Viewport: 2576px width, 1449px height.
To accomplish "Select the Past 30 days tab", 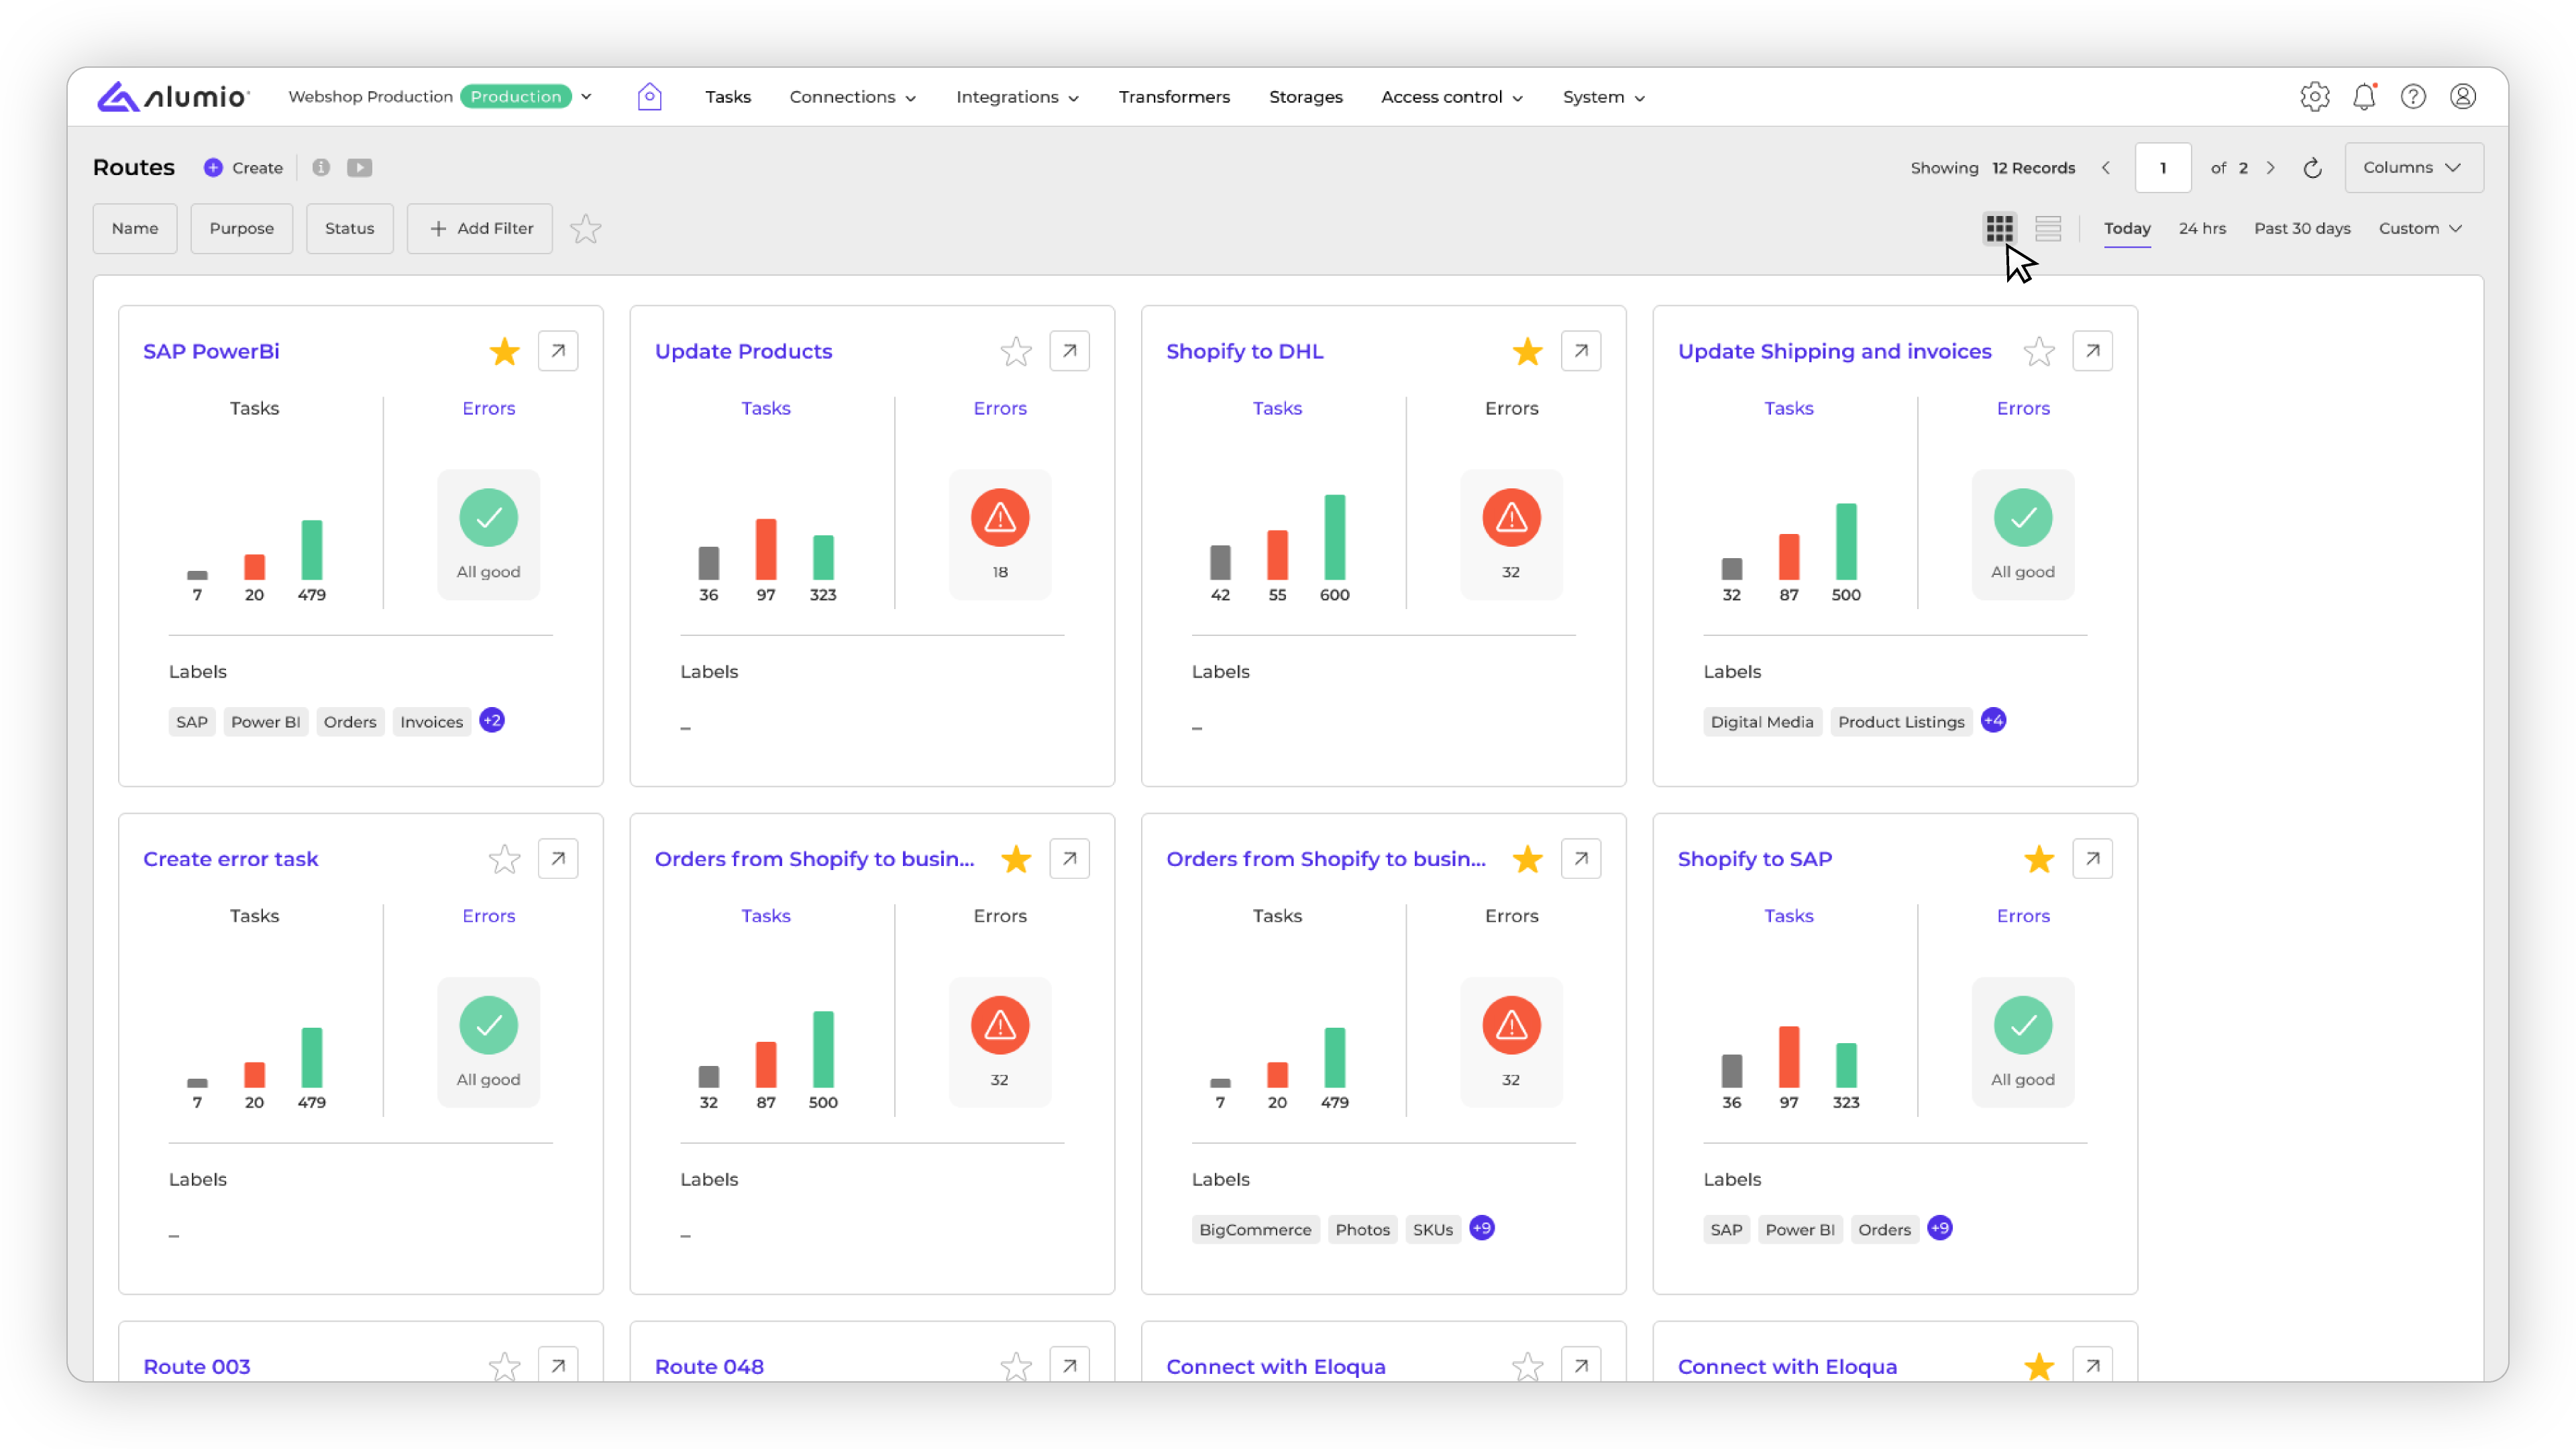I will click(2301, 229).
